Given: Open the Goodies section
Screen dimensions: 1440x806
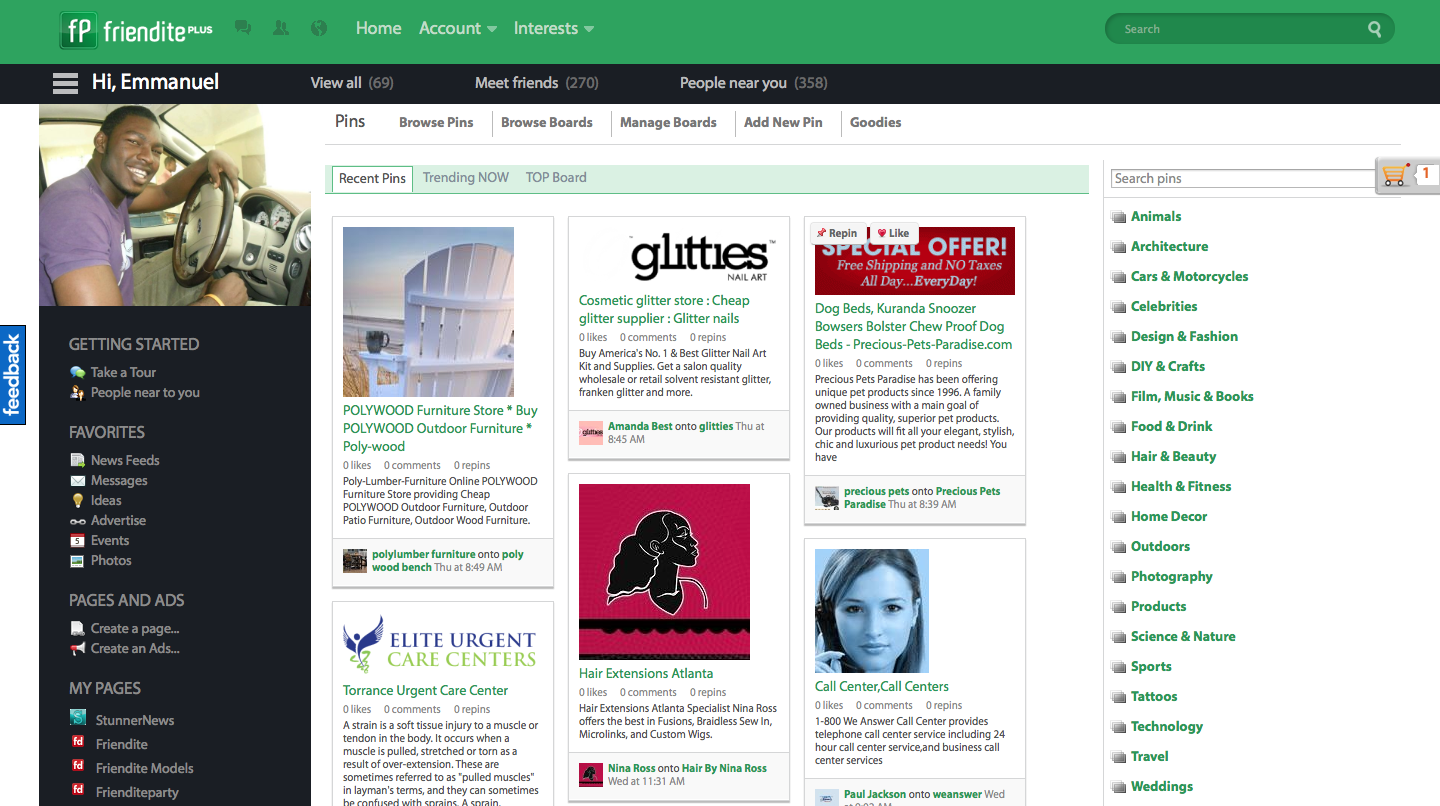Looking at the screenshot, I should coord(876,122).
